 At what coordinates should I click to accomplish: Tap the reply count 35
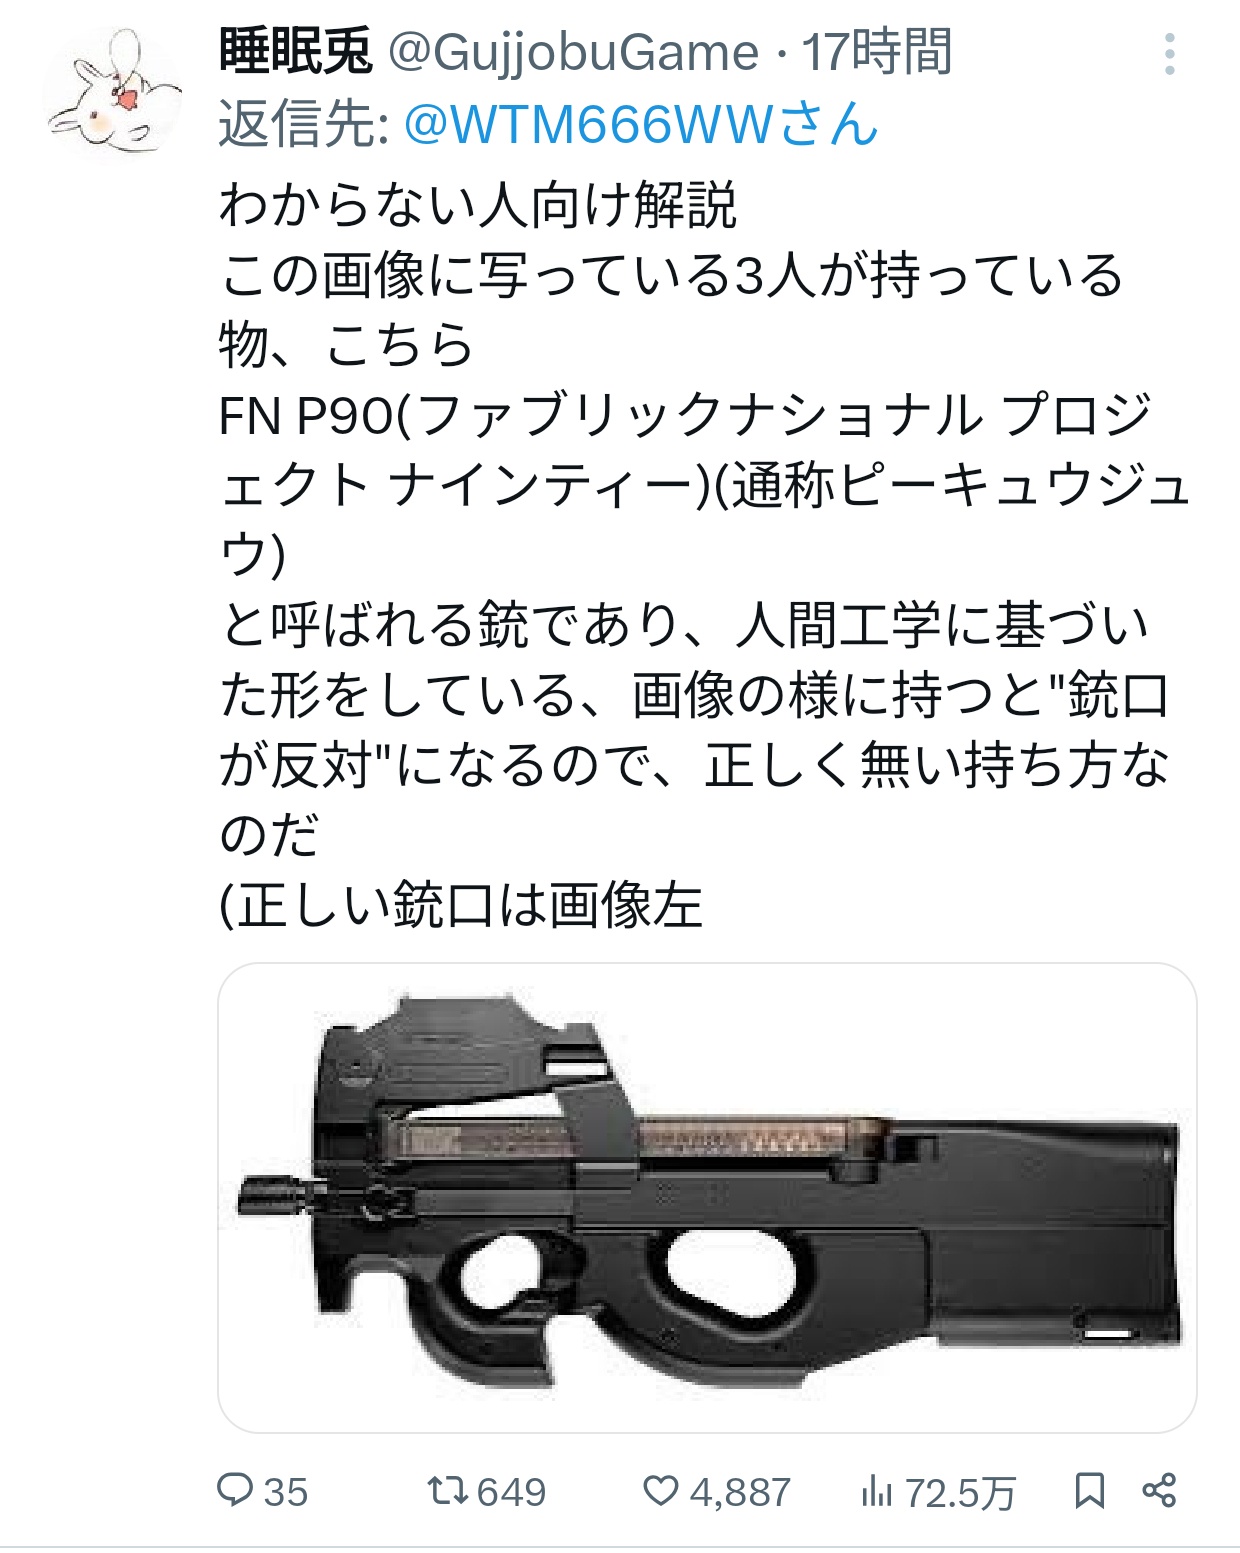[x=285, y=1492]
